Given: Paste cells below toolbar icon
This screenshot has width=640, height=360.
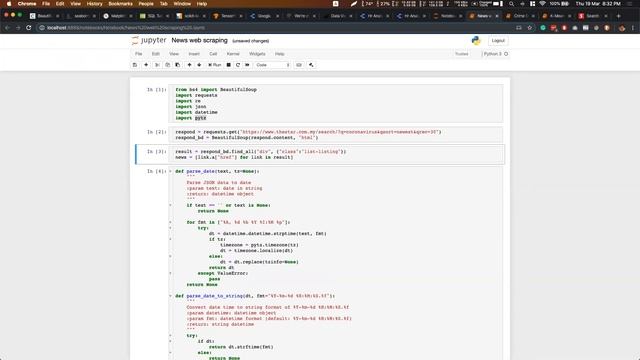Looking at the screenshot, I should 178,65.
